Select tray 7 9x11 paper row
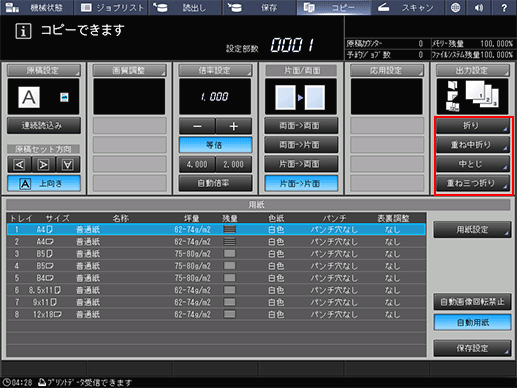The width and height of the screenshot is (517, 388). pyautogui.click(x=216, y=302)
